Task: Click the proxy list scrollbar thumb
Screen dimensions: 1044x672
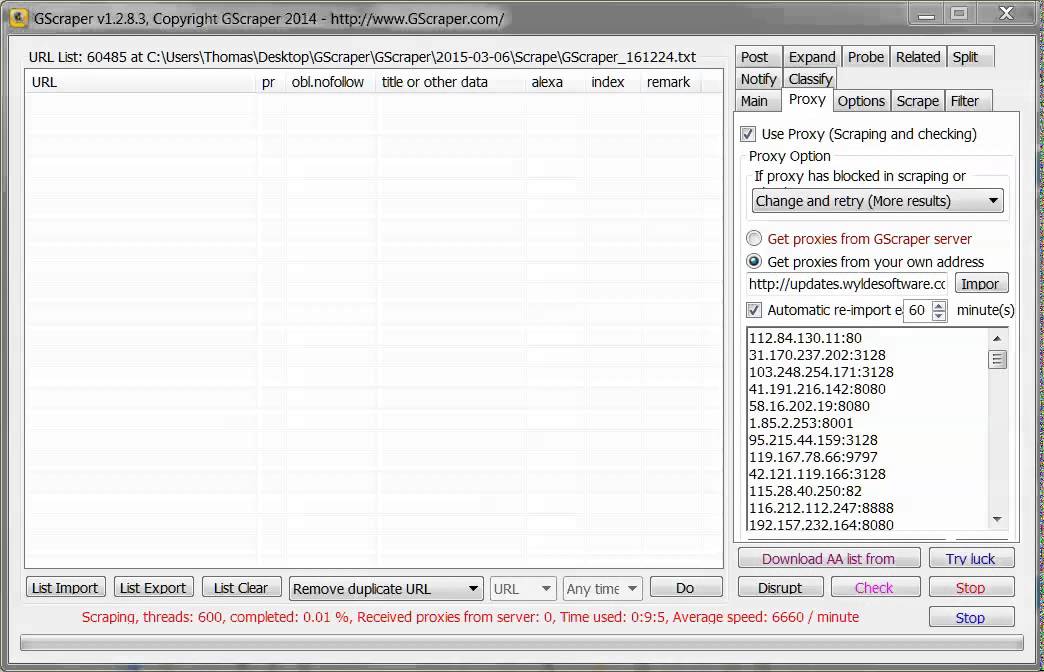Action: coord(997,360)
